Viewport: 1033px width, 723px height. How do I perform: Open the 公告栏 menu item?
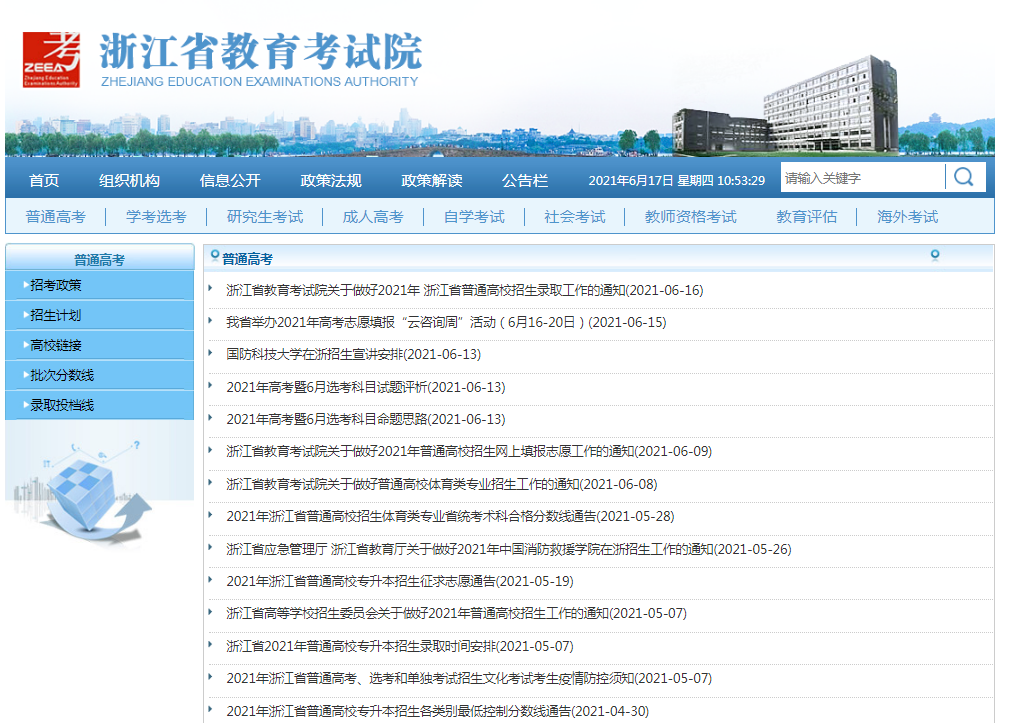(x=524, y=180)
